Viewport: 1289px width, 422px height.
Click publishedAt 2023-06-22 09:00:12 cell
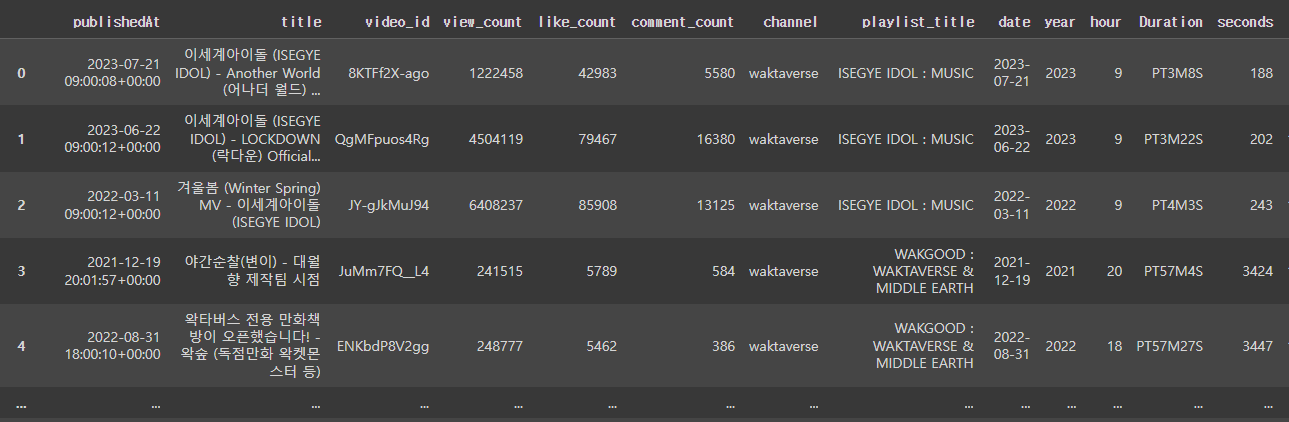coord(112,139)
